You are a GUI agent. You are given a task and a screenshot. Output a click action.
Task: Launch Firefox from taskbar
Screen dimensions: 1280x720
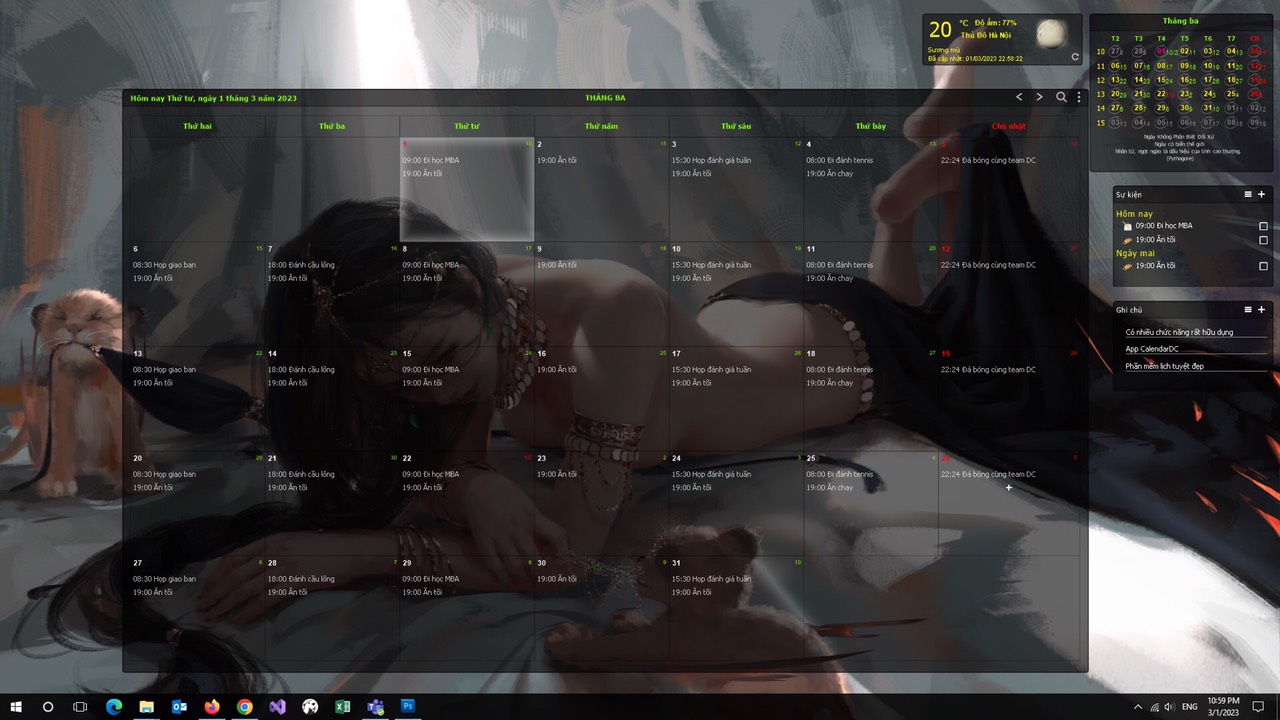[x=212, y=706]
